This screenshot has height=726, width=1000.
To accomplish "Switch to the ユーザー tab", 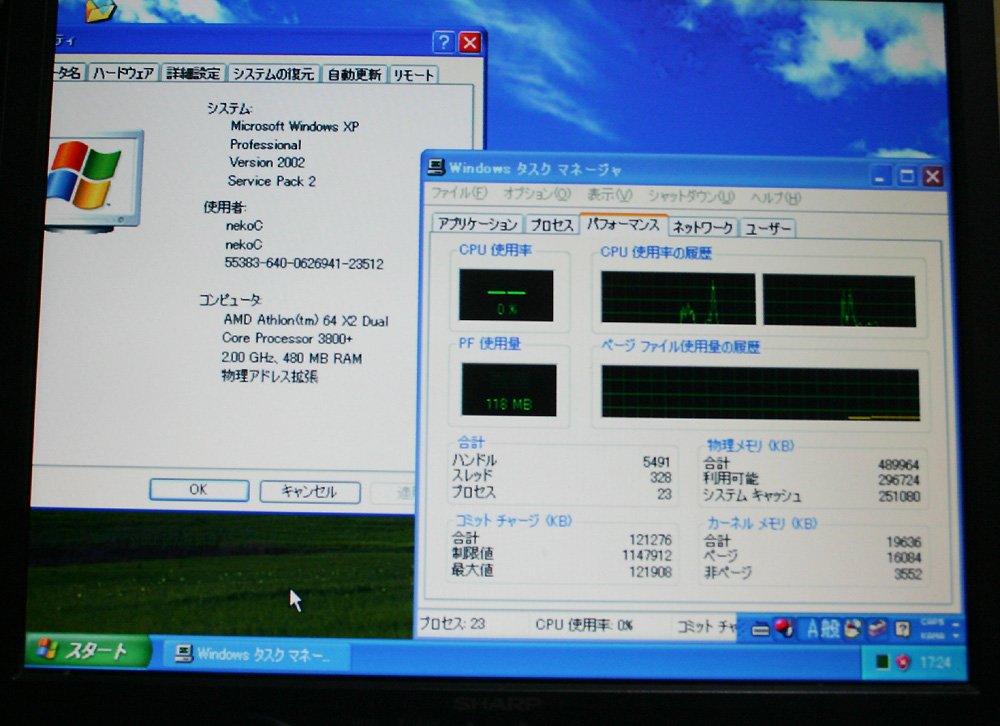I will coord(768,228).
